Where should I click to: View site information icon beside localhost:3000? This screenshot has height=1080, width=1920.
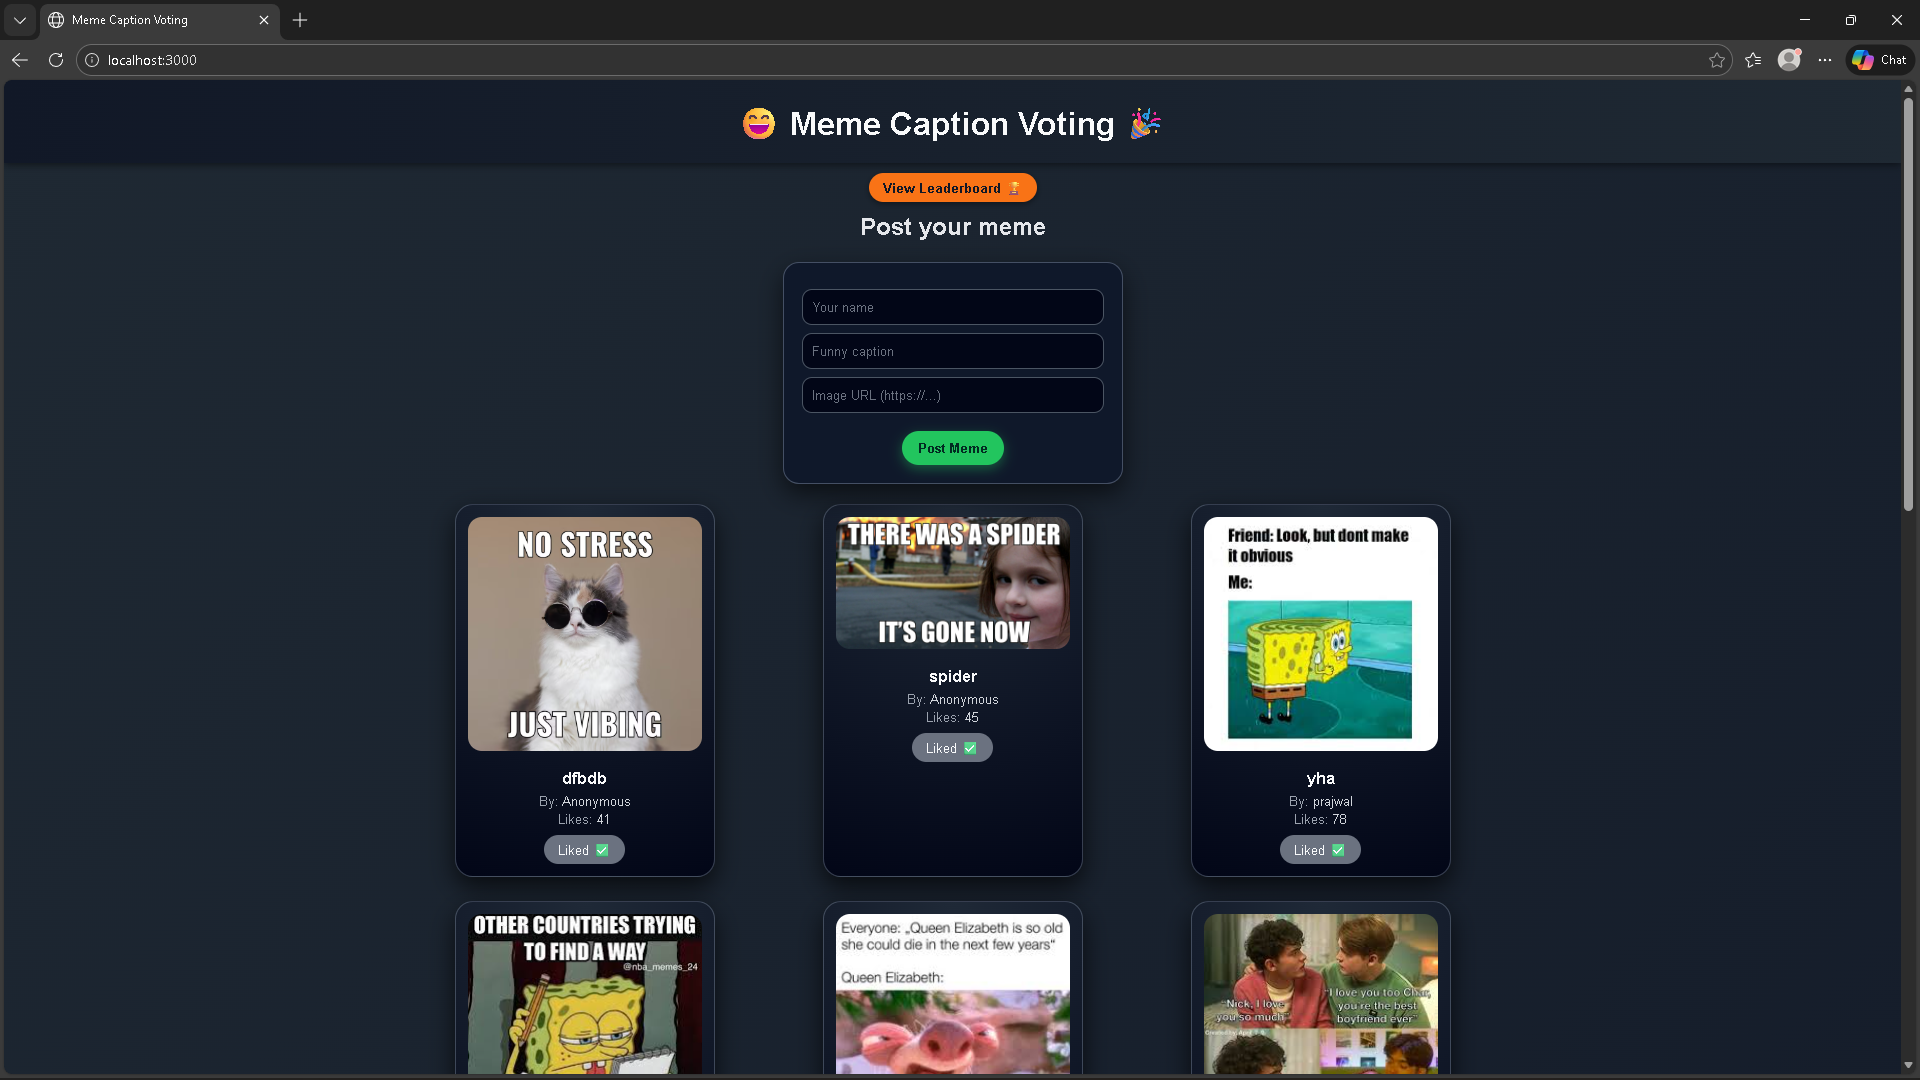pos(92,60)
